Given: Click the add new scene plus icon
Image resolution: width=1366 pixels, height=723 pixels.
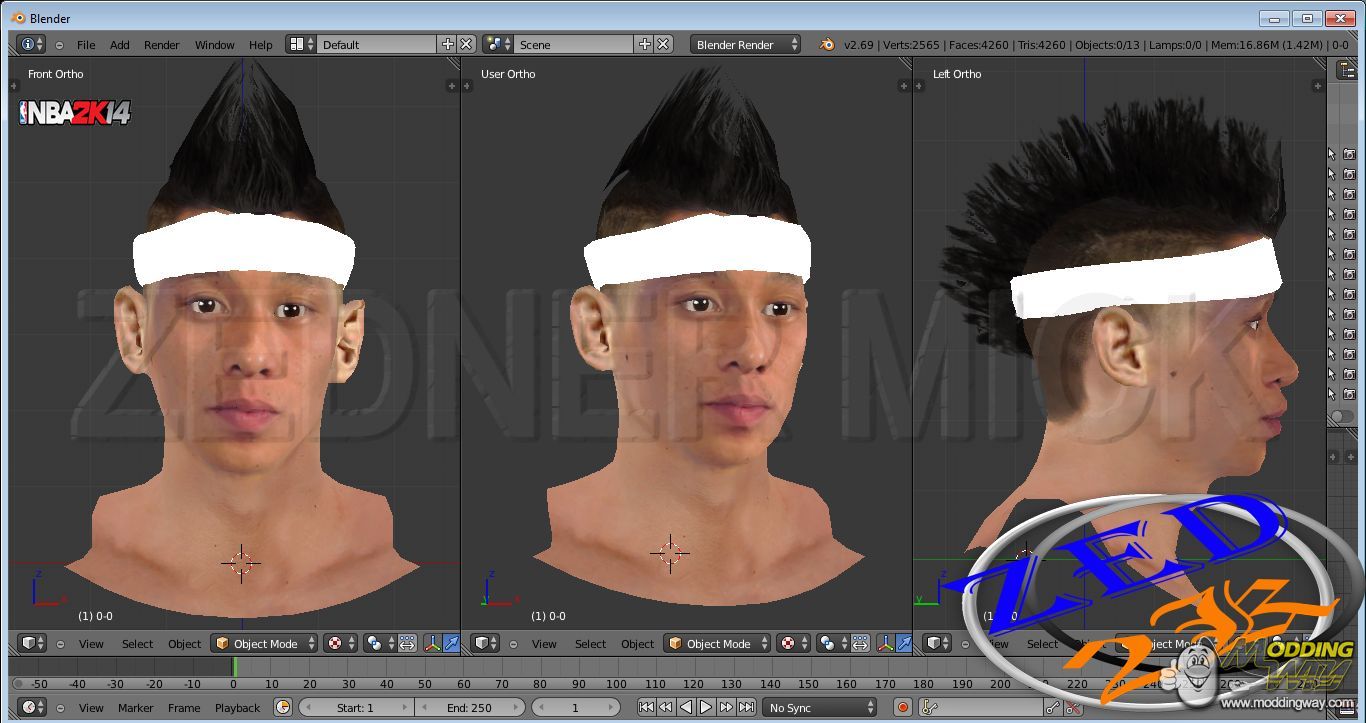Looking at the screenshot, I should [x=645, y=44].
